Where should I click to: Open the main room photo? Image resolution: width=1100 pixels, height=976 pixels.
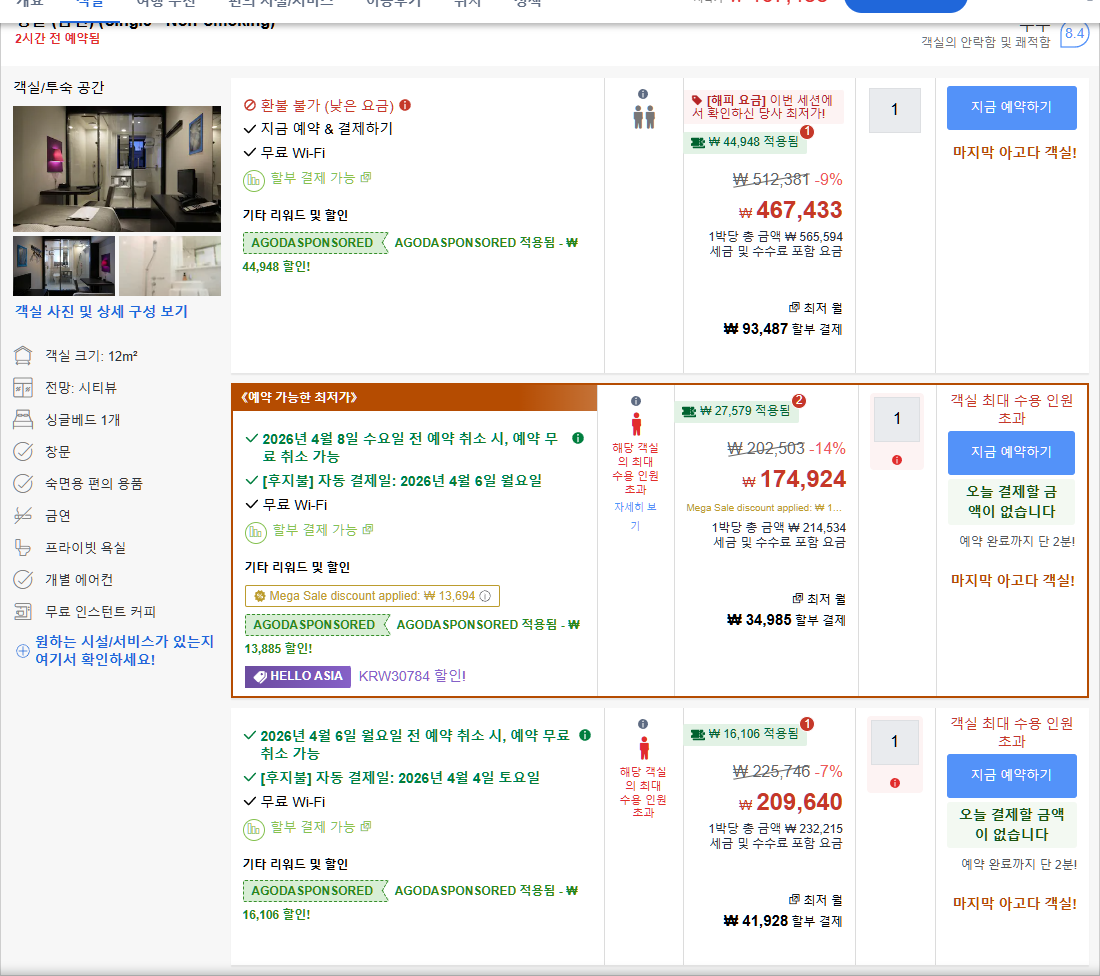point(116,168)
